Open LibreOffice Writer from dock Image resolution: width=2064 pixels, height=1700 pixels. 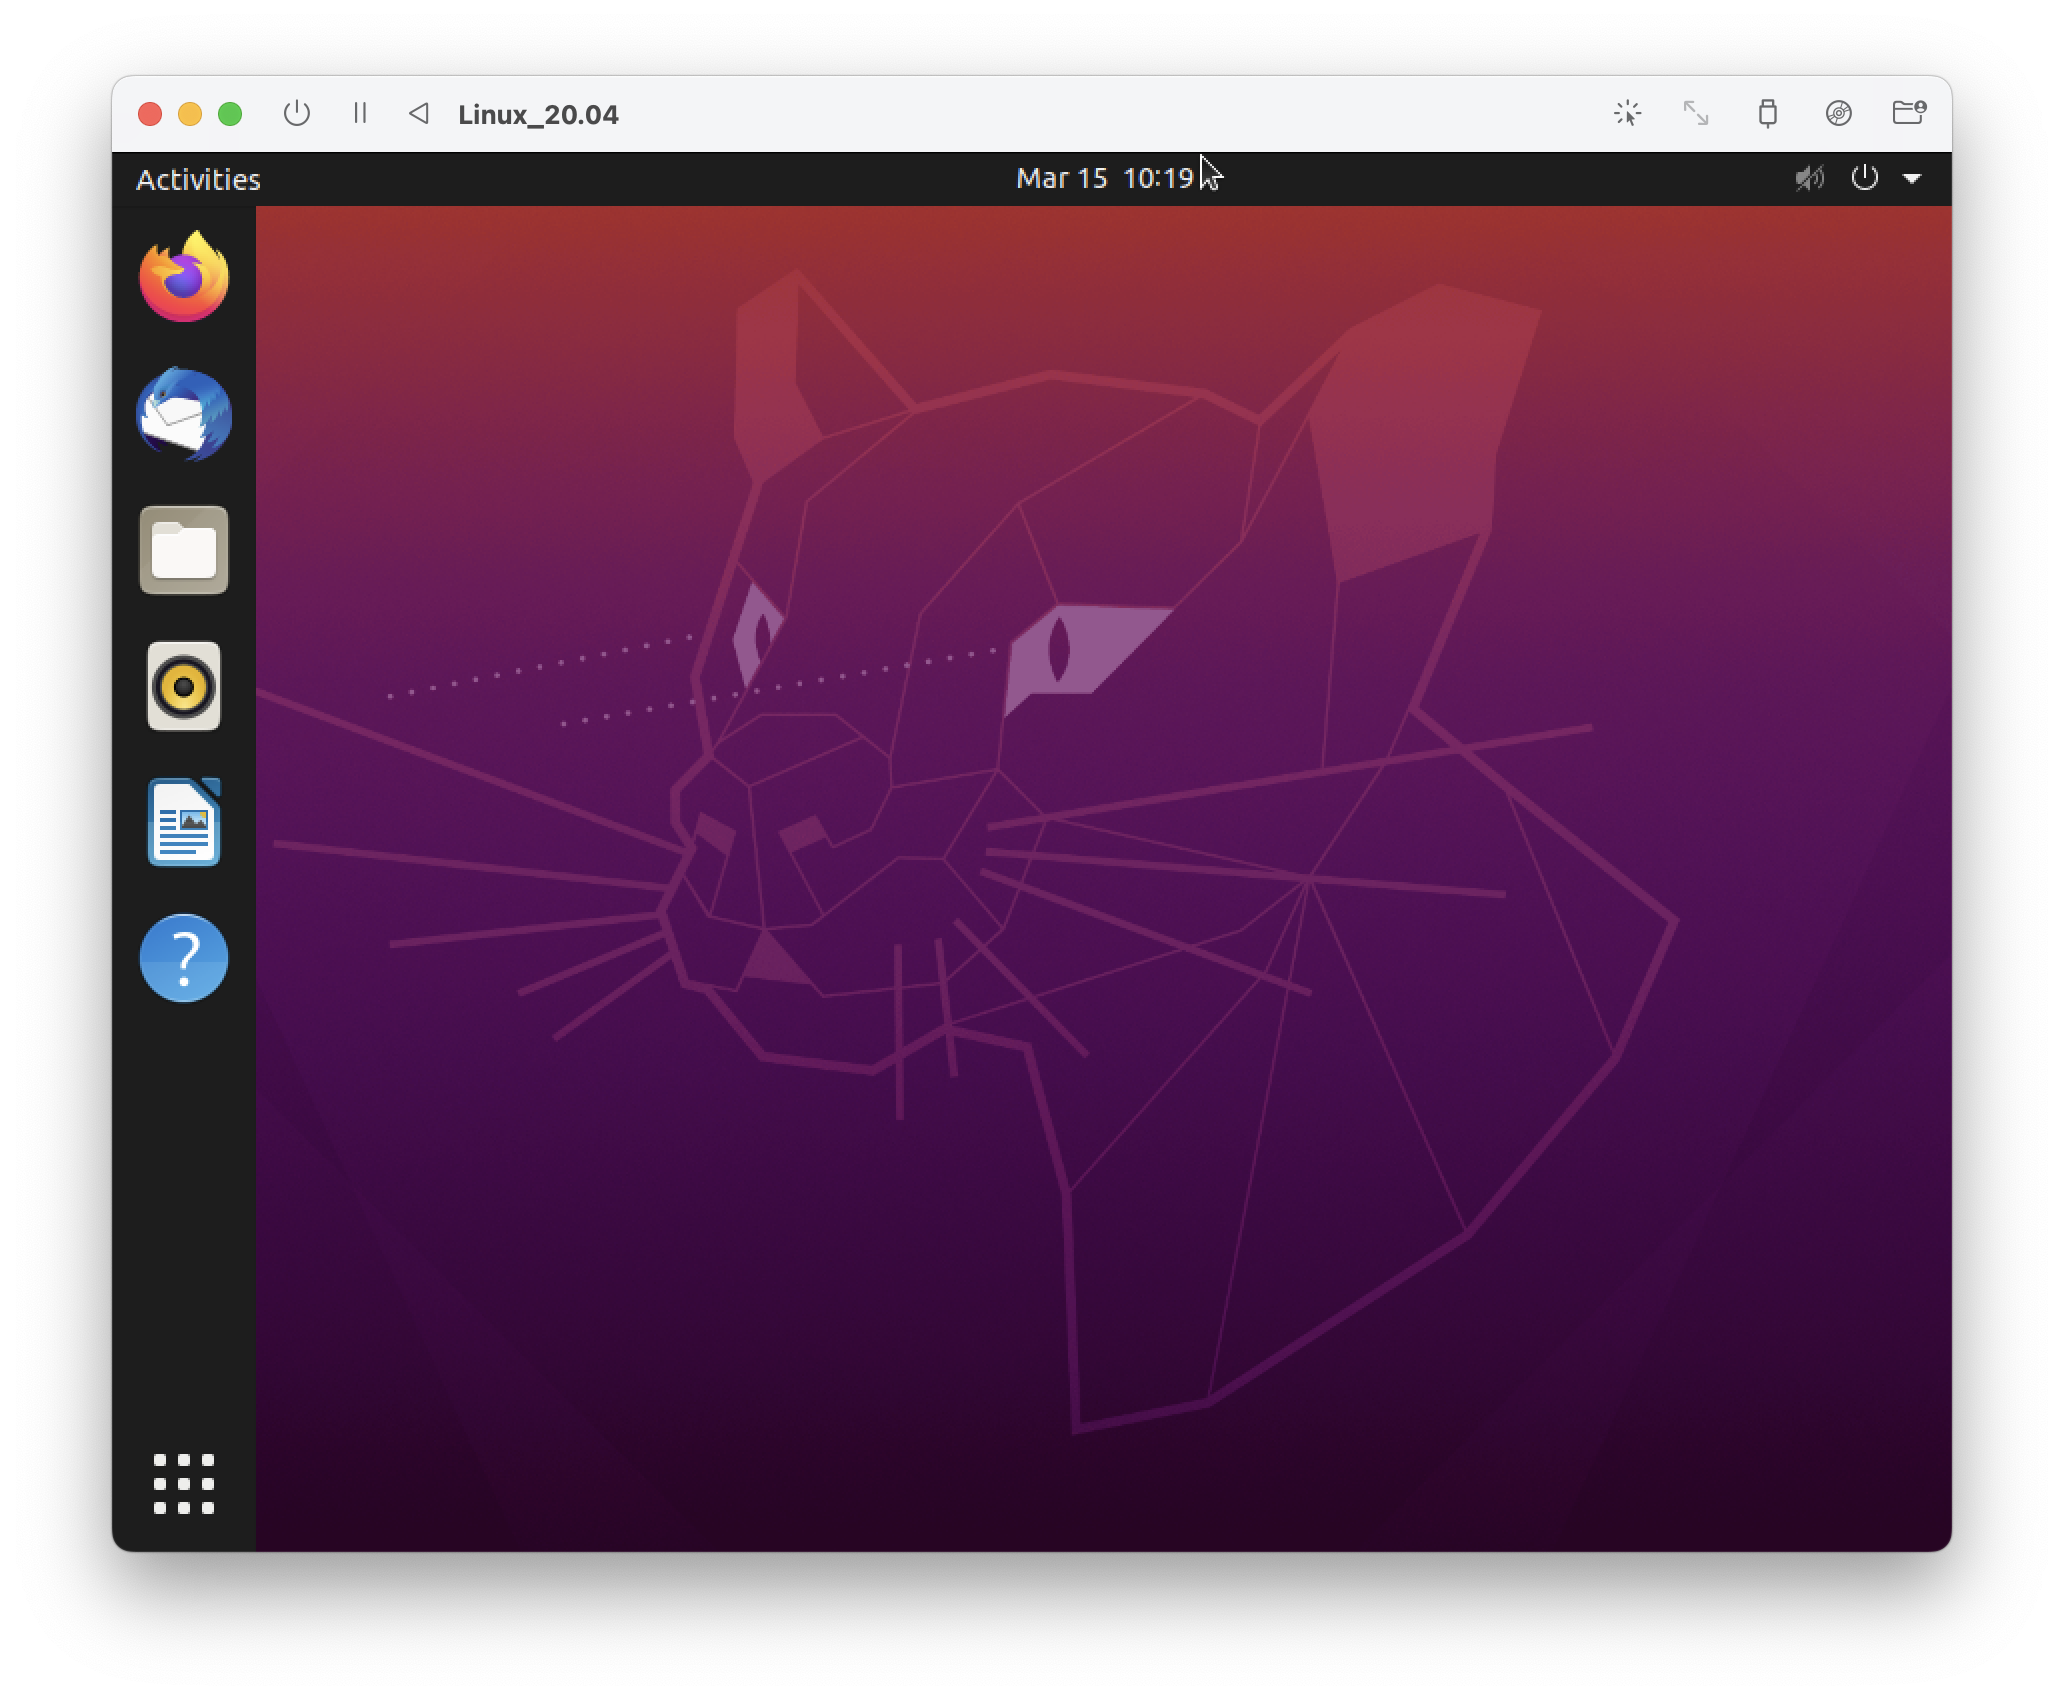pos(184,822)
